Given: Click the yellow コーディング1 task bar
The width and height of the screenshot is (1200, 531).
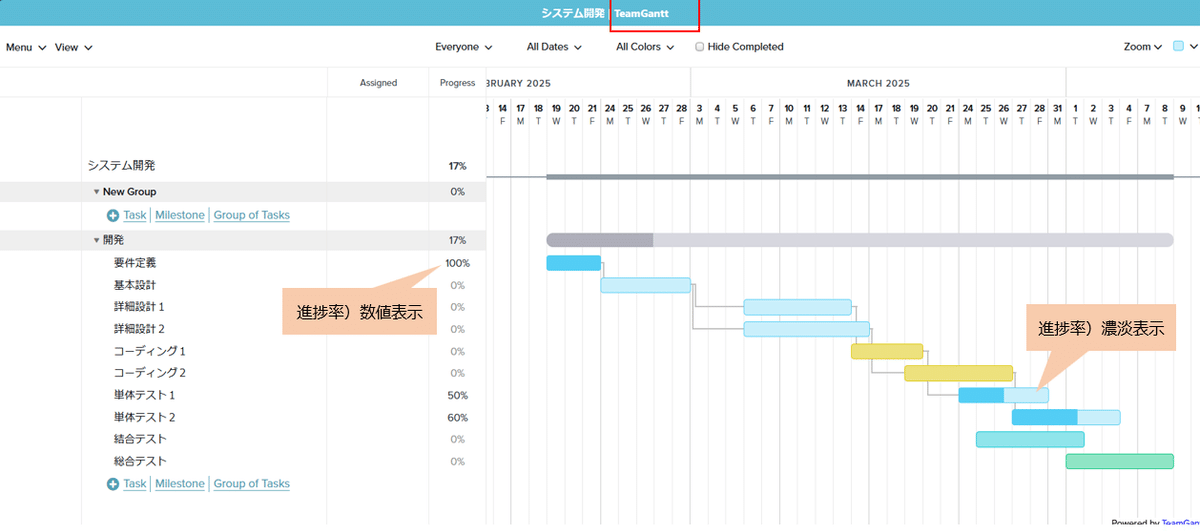Looking at the screenshot, I should click(886, 351).
